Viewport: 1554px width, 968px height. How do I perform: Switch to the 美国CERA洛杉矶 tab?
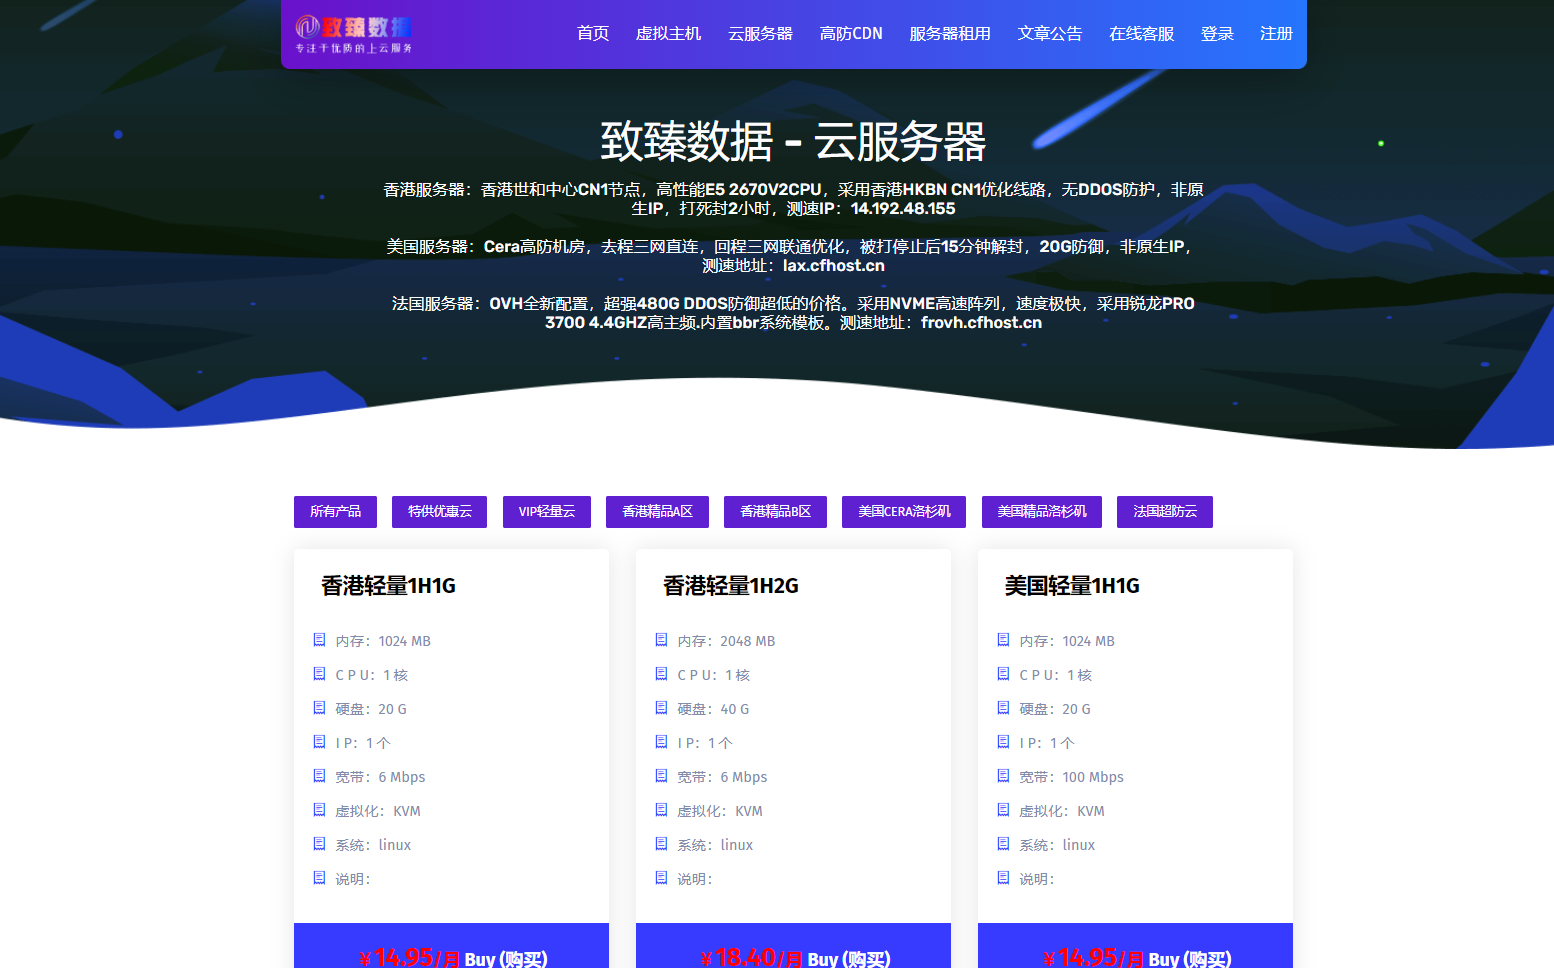(x=904, y=512)
